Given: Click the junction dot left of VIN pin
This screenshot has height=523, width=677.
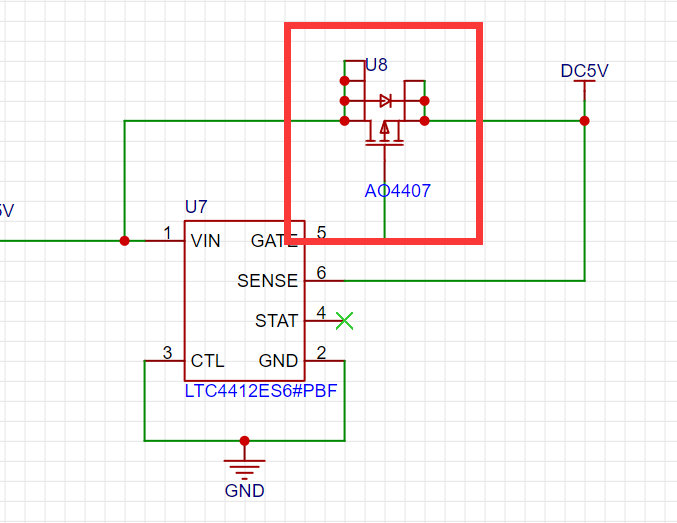Looking at the screenshot, I should (x=124, y=241).
